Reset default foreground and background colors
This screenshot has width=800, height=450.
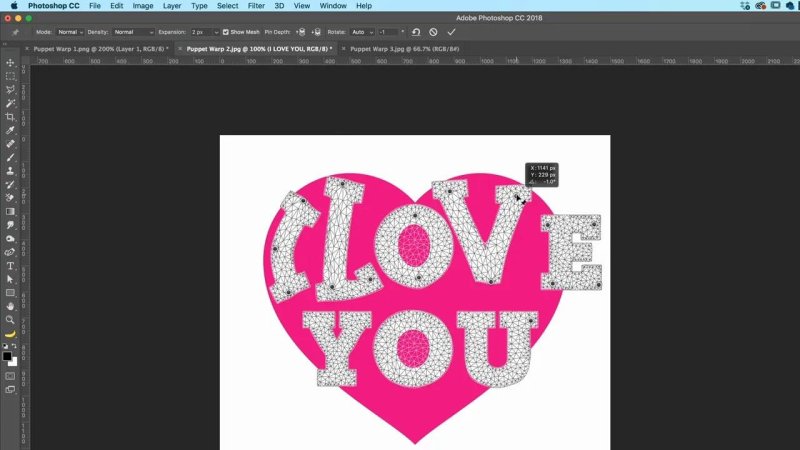pyautogui.click(x=5, y=346)
